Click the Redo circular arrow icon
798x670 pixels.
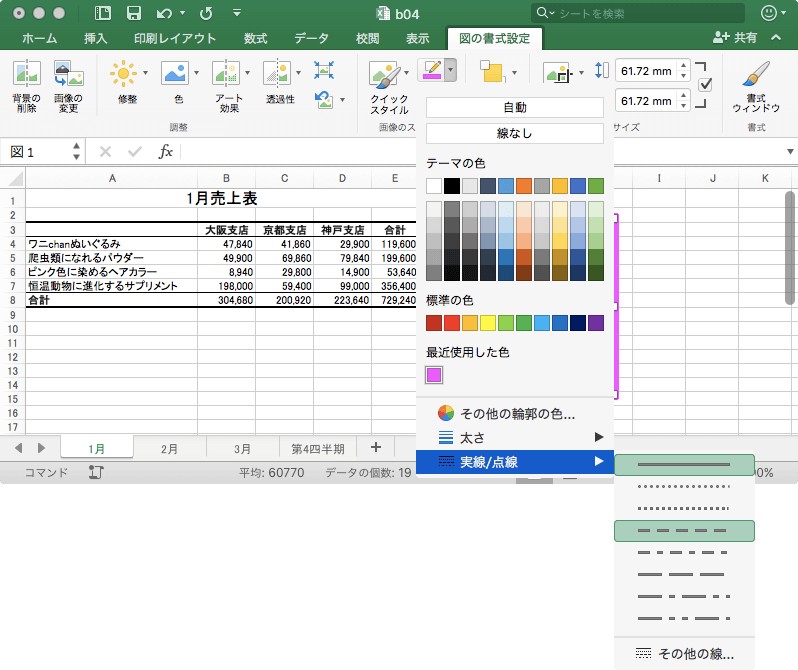[x=206, y=13]
